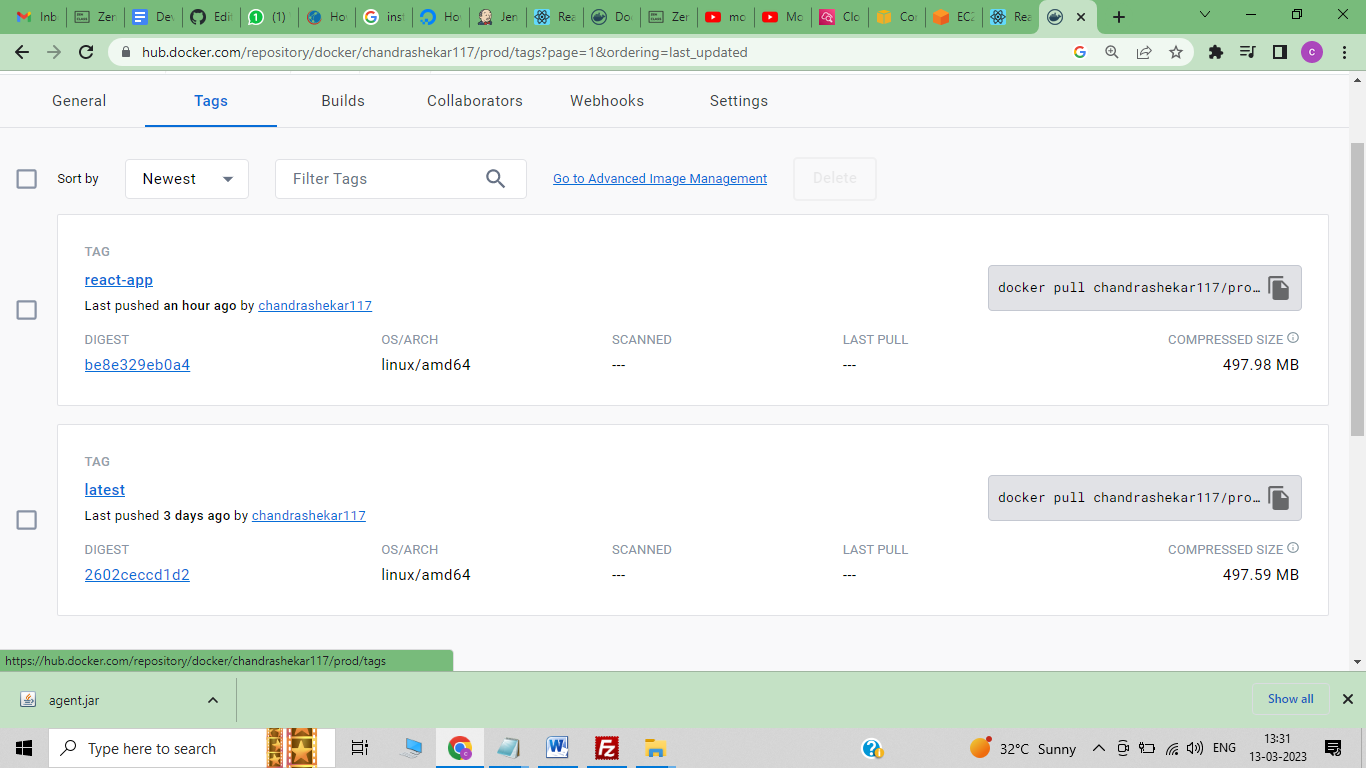Click the search magnifier in Filter Tags

[495, 178]
